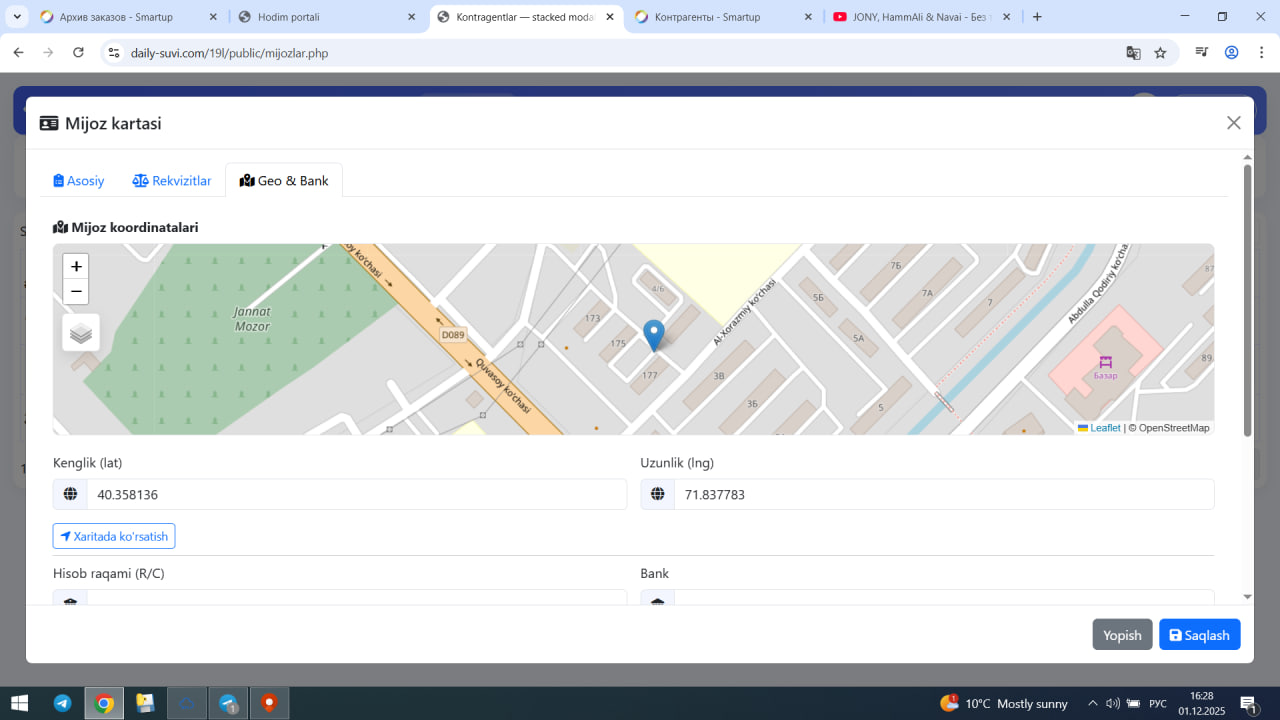Open Telegram from the taskbar

click(x=62, y=703)
